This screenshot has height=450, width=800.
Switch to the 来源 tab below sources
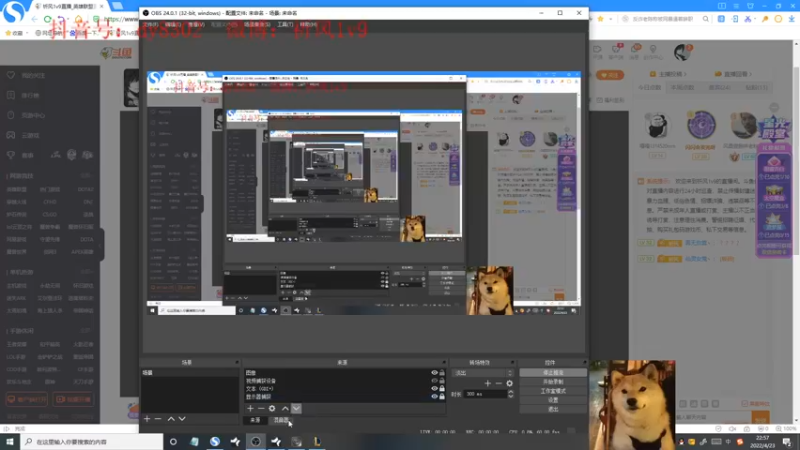256,420
